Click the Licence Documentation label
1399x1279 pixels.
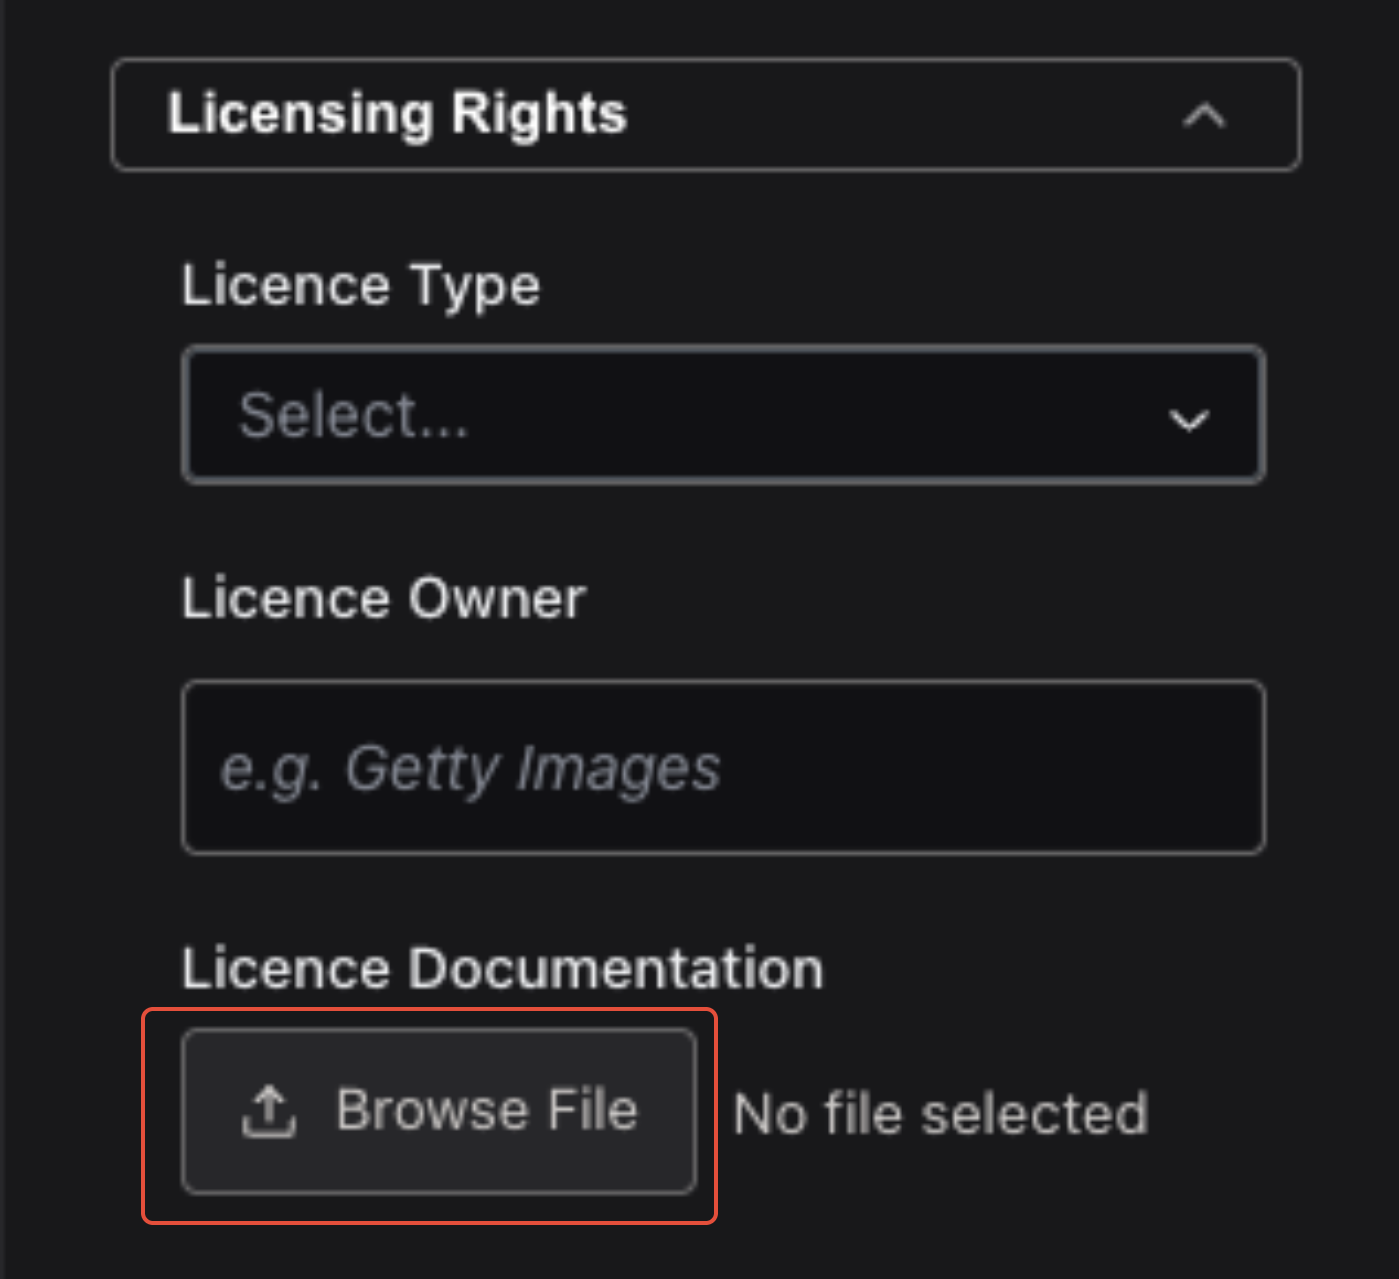click(x=502, y=968)
